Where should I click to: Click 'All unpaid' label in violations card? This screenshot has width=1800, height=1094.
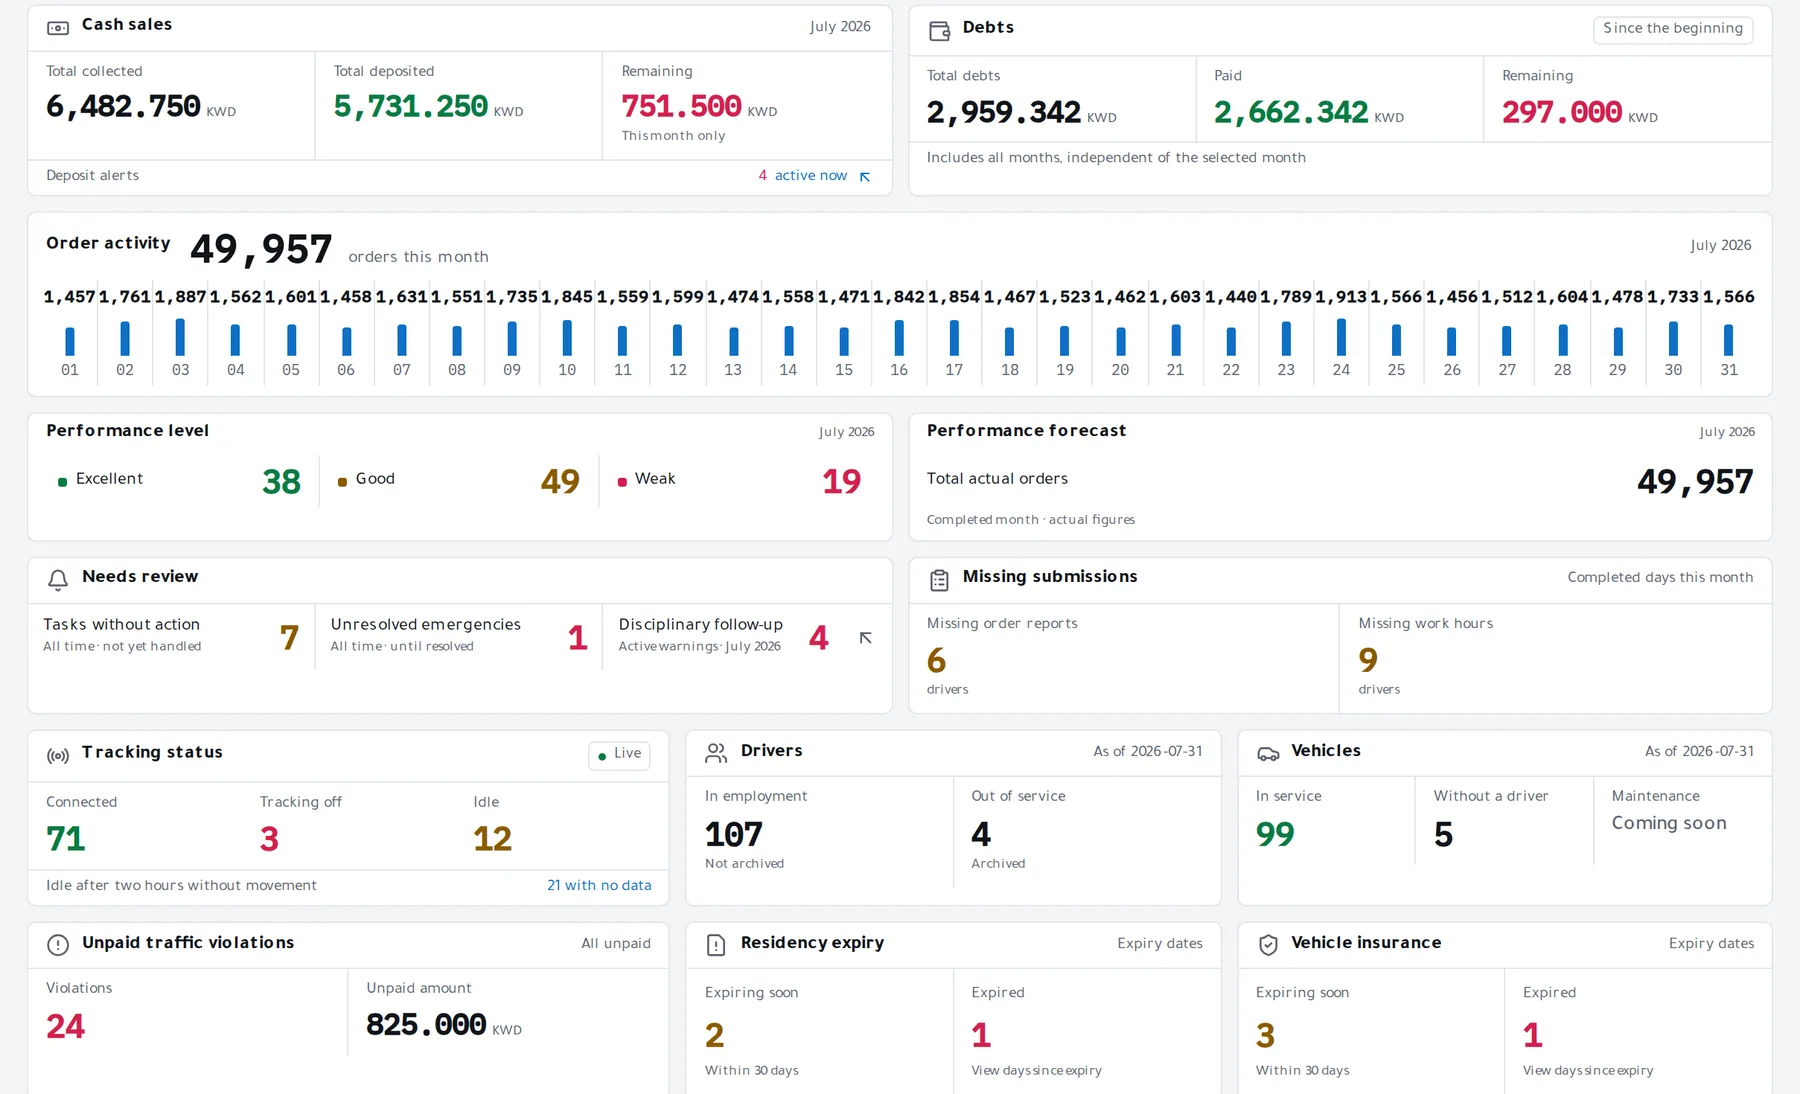(616, 944)
